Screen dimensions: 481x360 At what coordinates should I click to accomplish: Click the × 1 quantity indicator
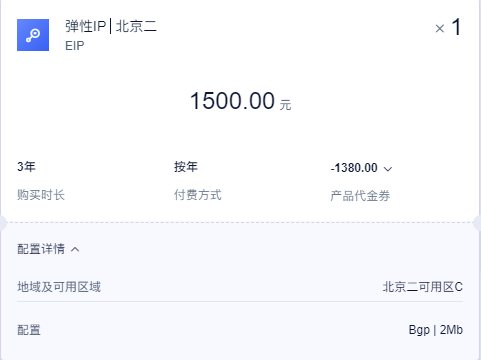pos(448,27)
